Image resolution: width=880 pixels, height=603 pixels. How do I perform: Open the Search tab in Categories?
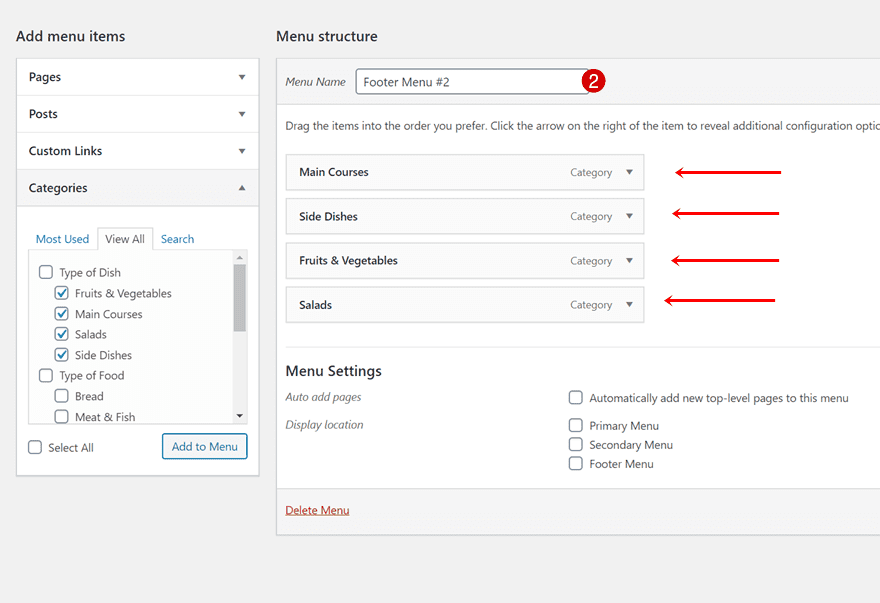click(177, 239)
